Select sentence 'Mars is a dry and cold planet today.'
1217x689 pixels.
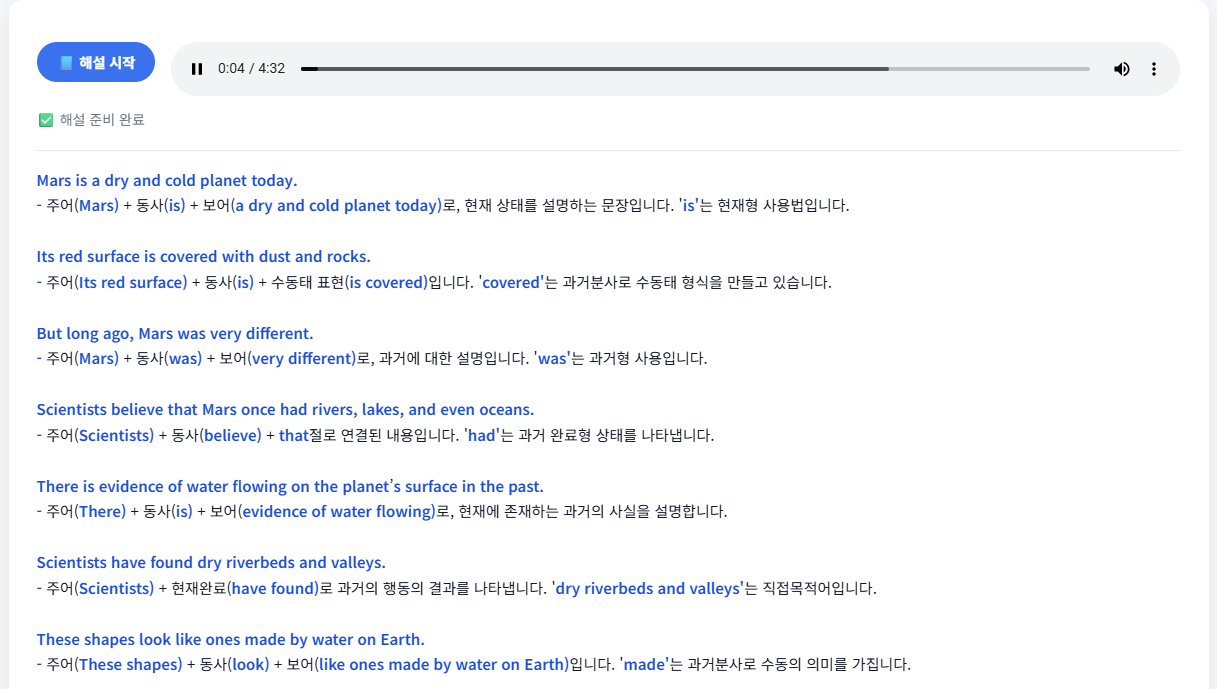click(167, 181)
